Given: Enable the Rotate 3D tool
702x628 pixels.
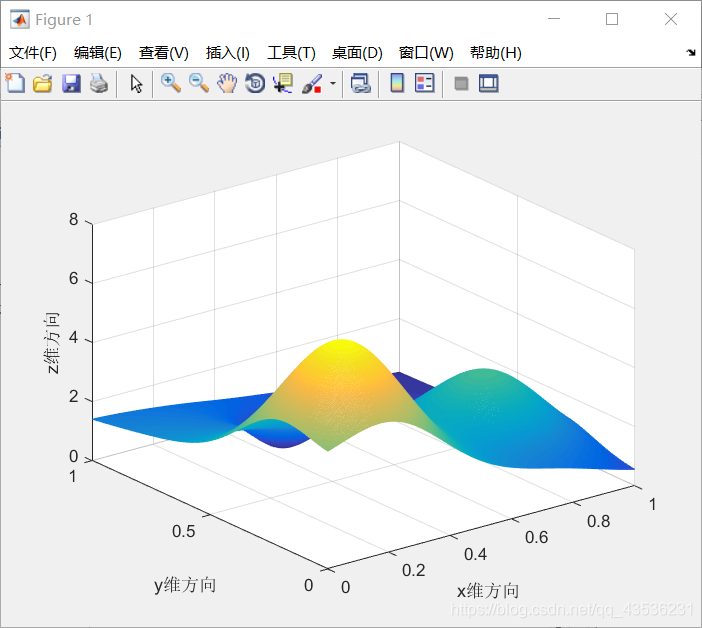Looking at the screenshot, I should (x=255, y=83).
